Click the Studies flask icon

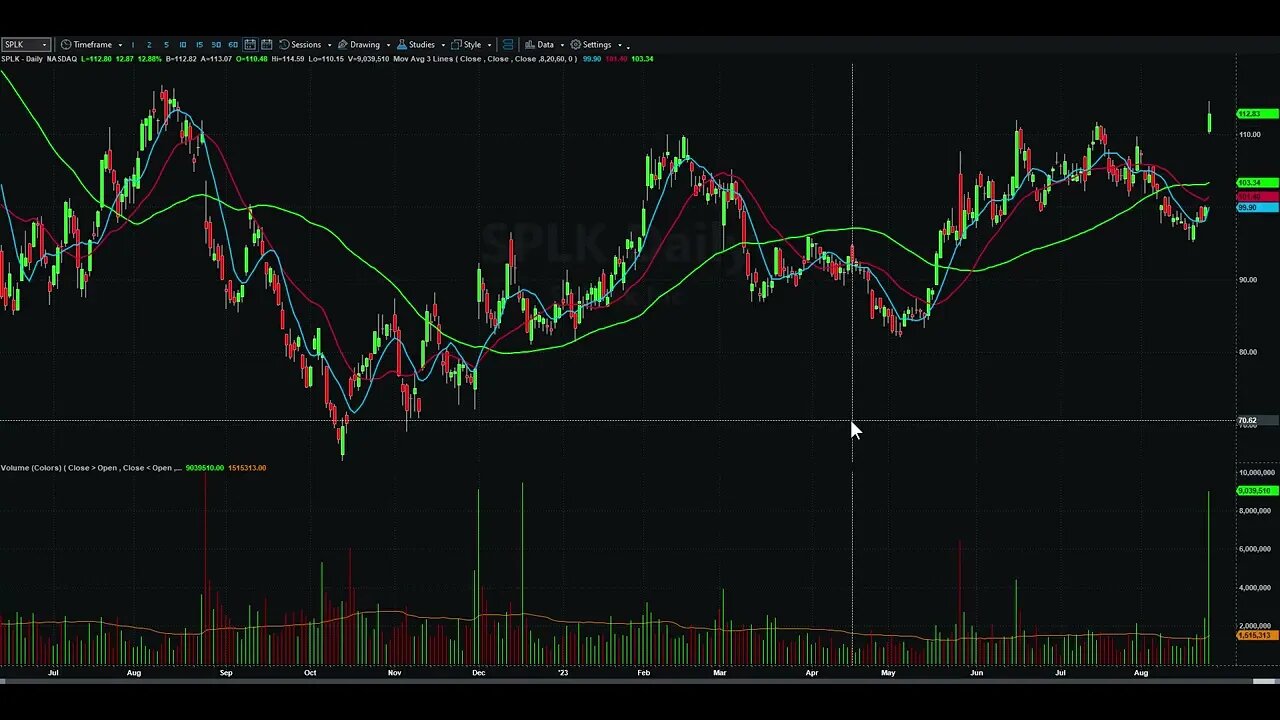click(x=401, y=45)
